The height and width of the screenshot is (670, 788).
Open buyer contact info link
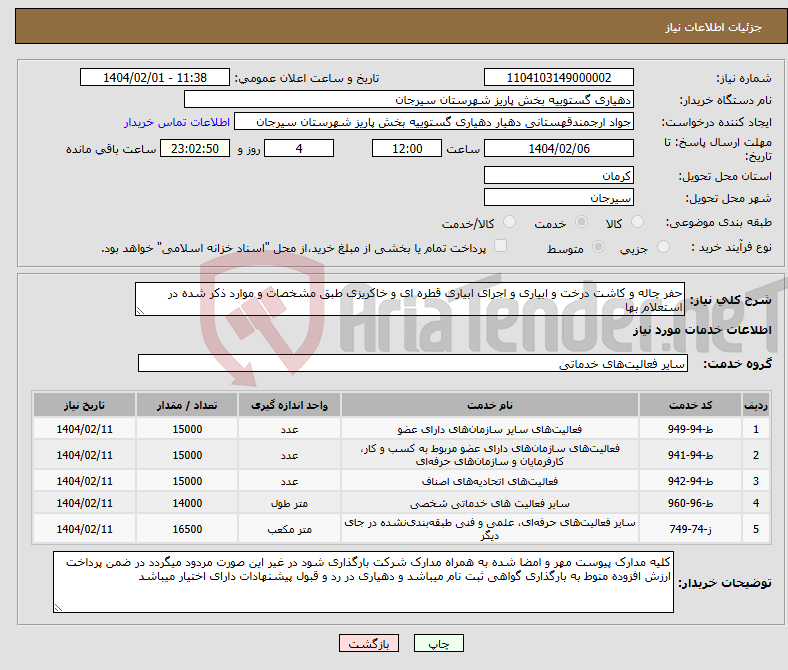tap(177, 122)
